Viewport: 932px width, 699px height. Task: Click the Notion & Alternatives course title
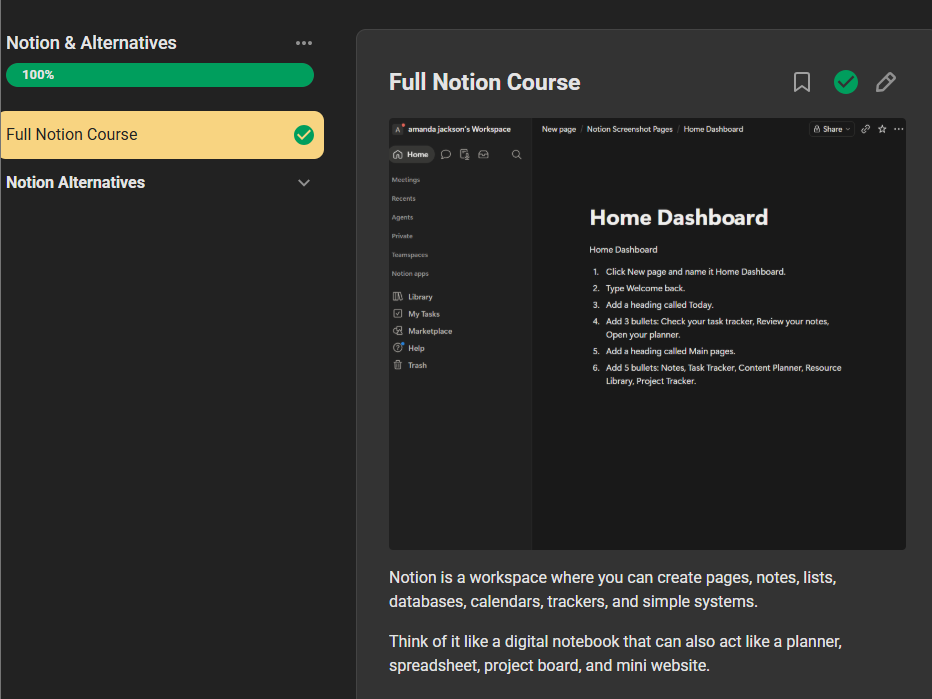point(92,43)
